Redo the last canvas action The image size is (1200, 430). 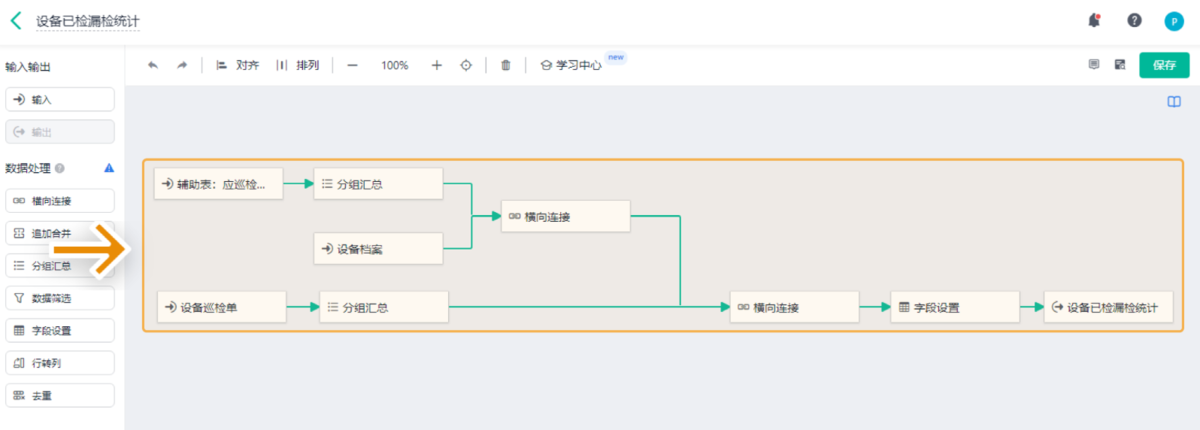[x=182, y=65]
